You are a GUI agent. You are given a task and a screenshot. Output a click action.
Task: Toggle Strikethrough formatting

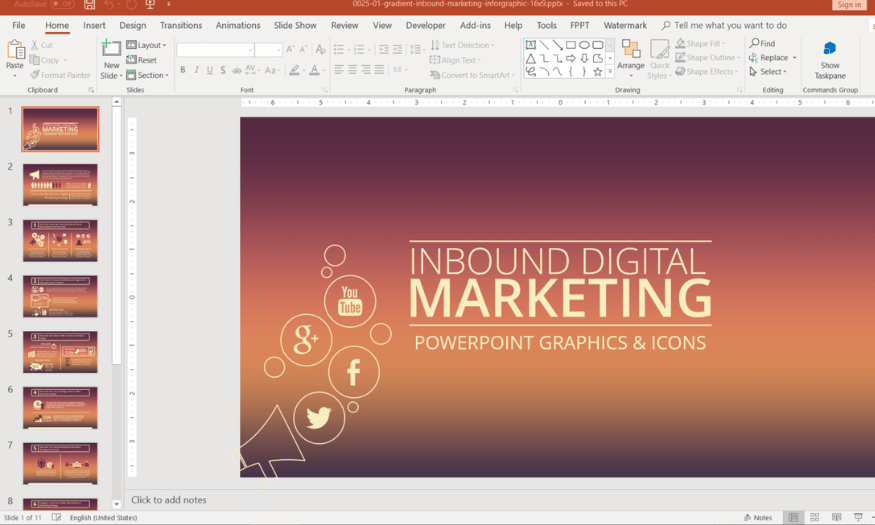coord(237,70)
